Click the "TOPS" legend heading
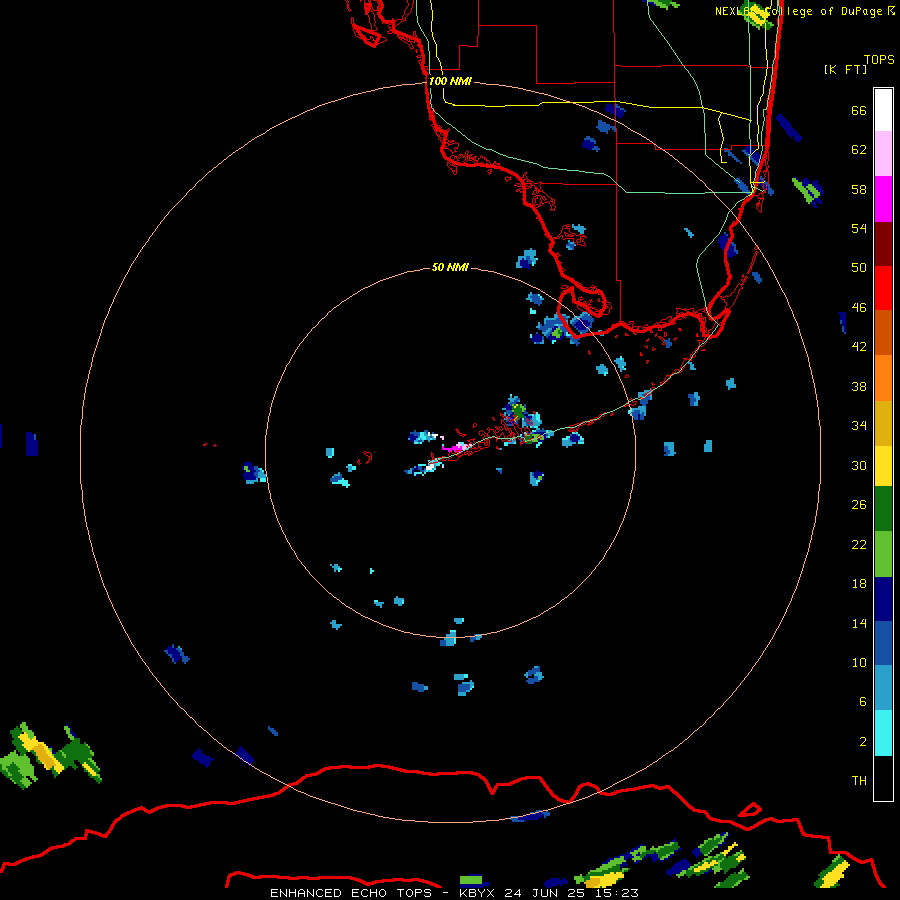The height and width of the screenshot is (900, 900). point(879,59)
